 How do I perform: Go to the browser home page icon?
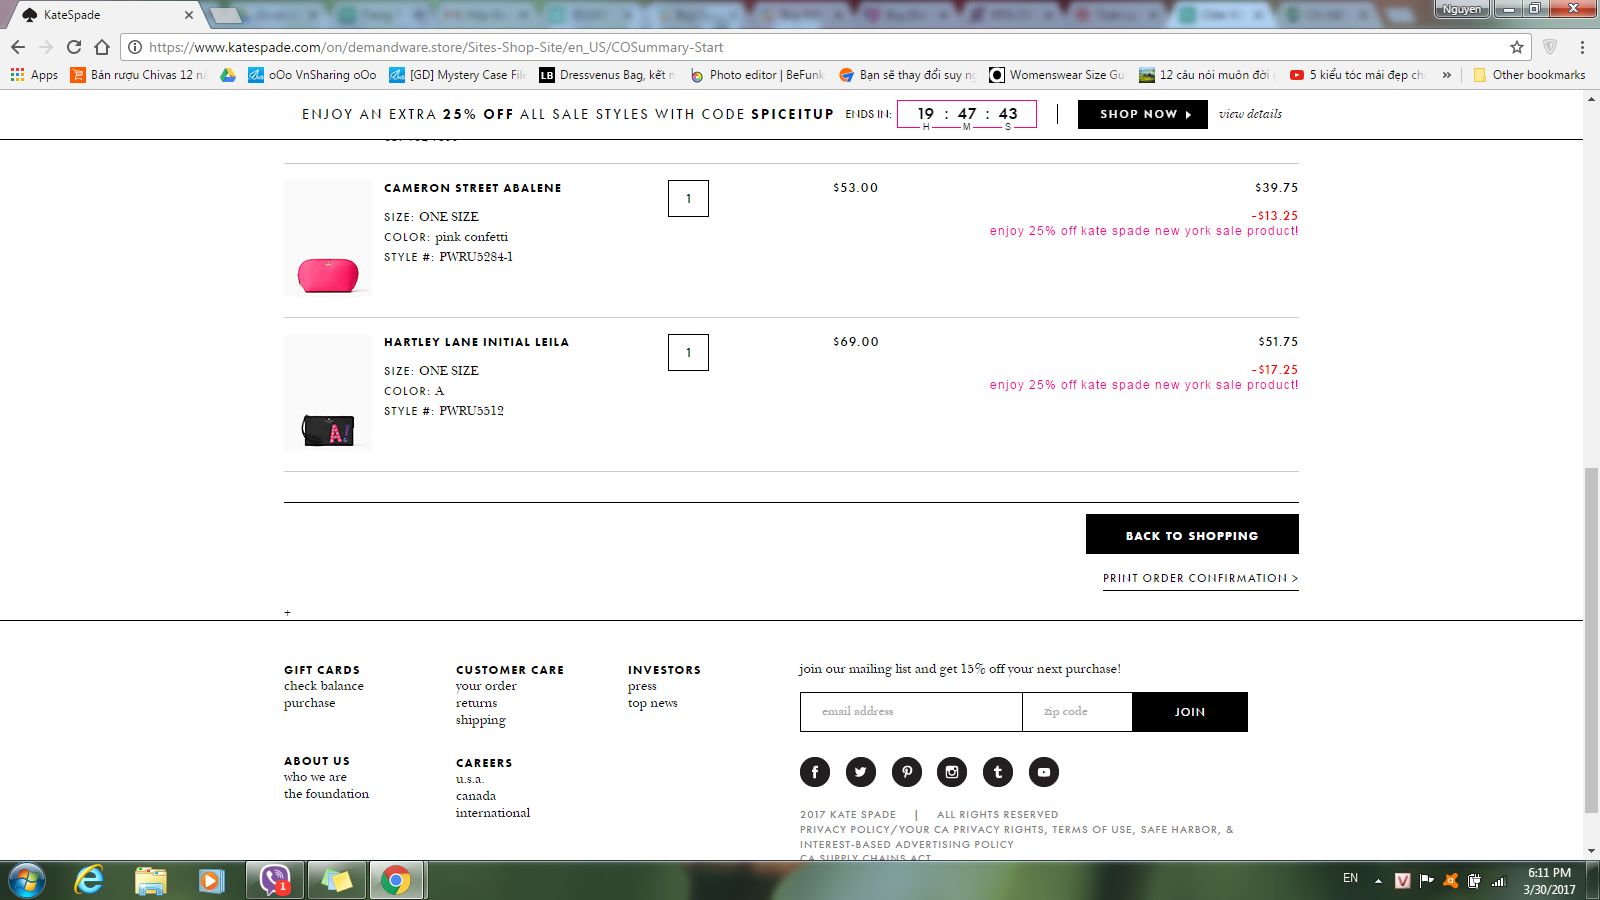102,47
